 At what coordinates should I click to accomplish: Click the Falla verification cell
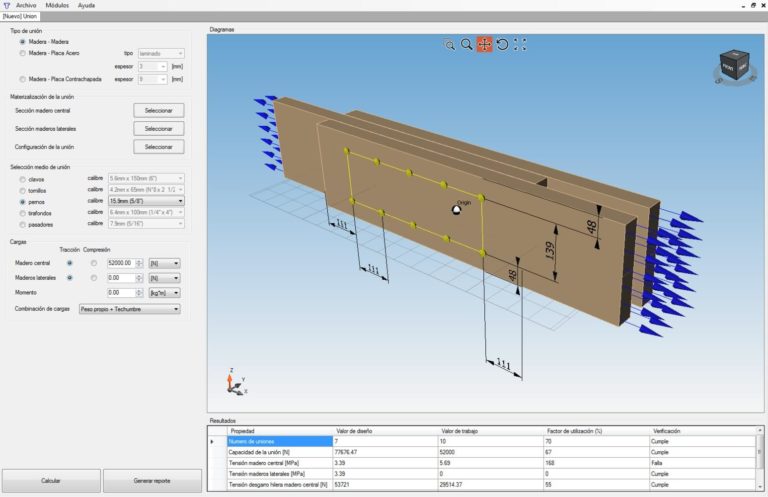pyautogui.click(x=703, y=463)
